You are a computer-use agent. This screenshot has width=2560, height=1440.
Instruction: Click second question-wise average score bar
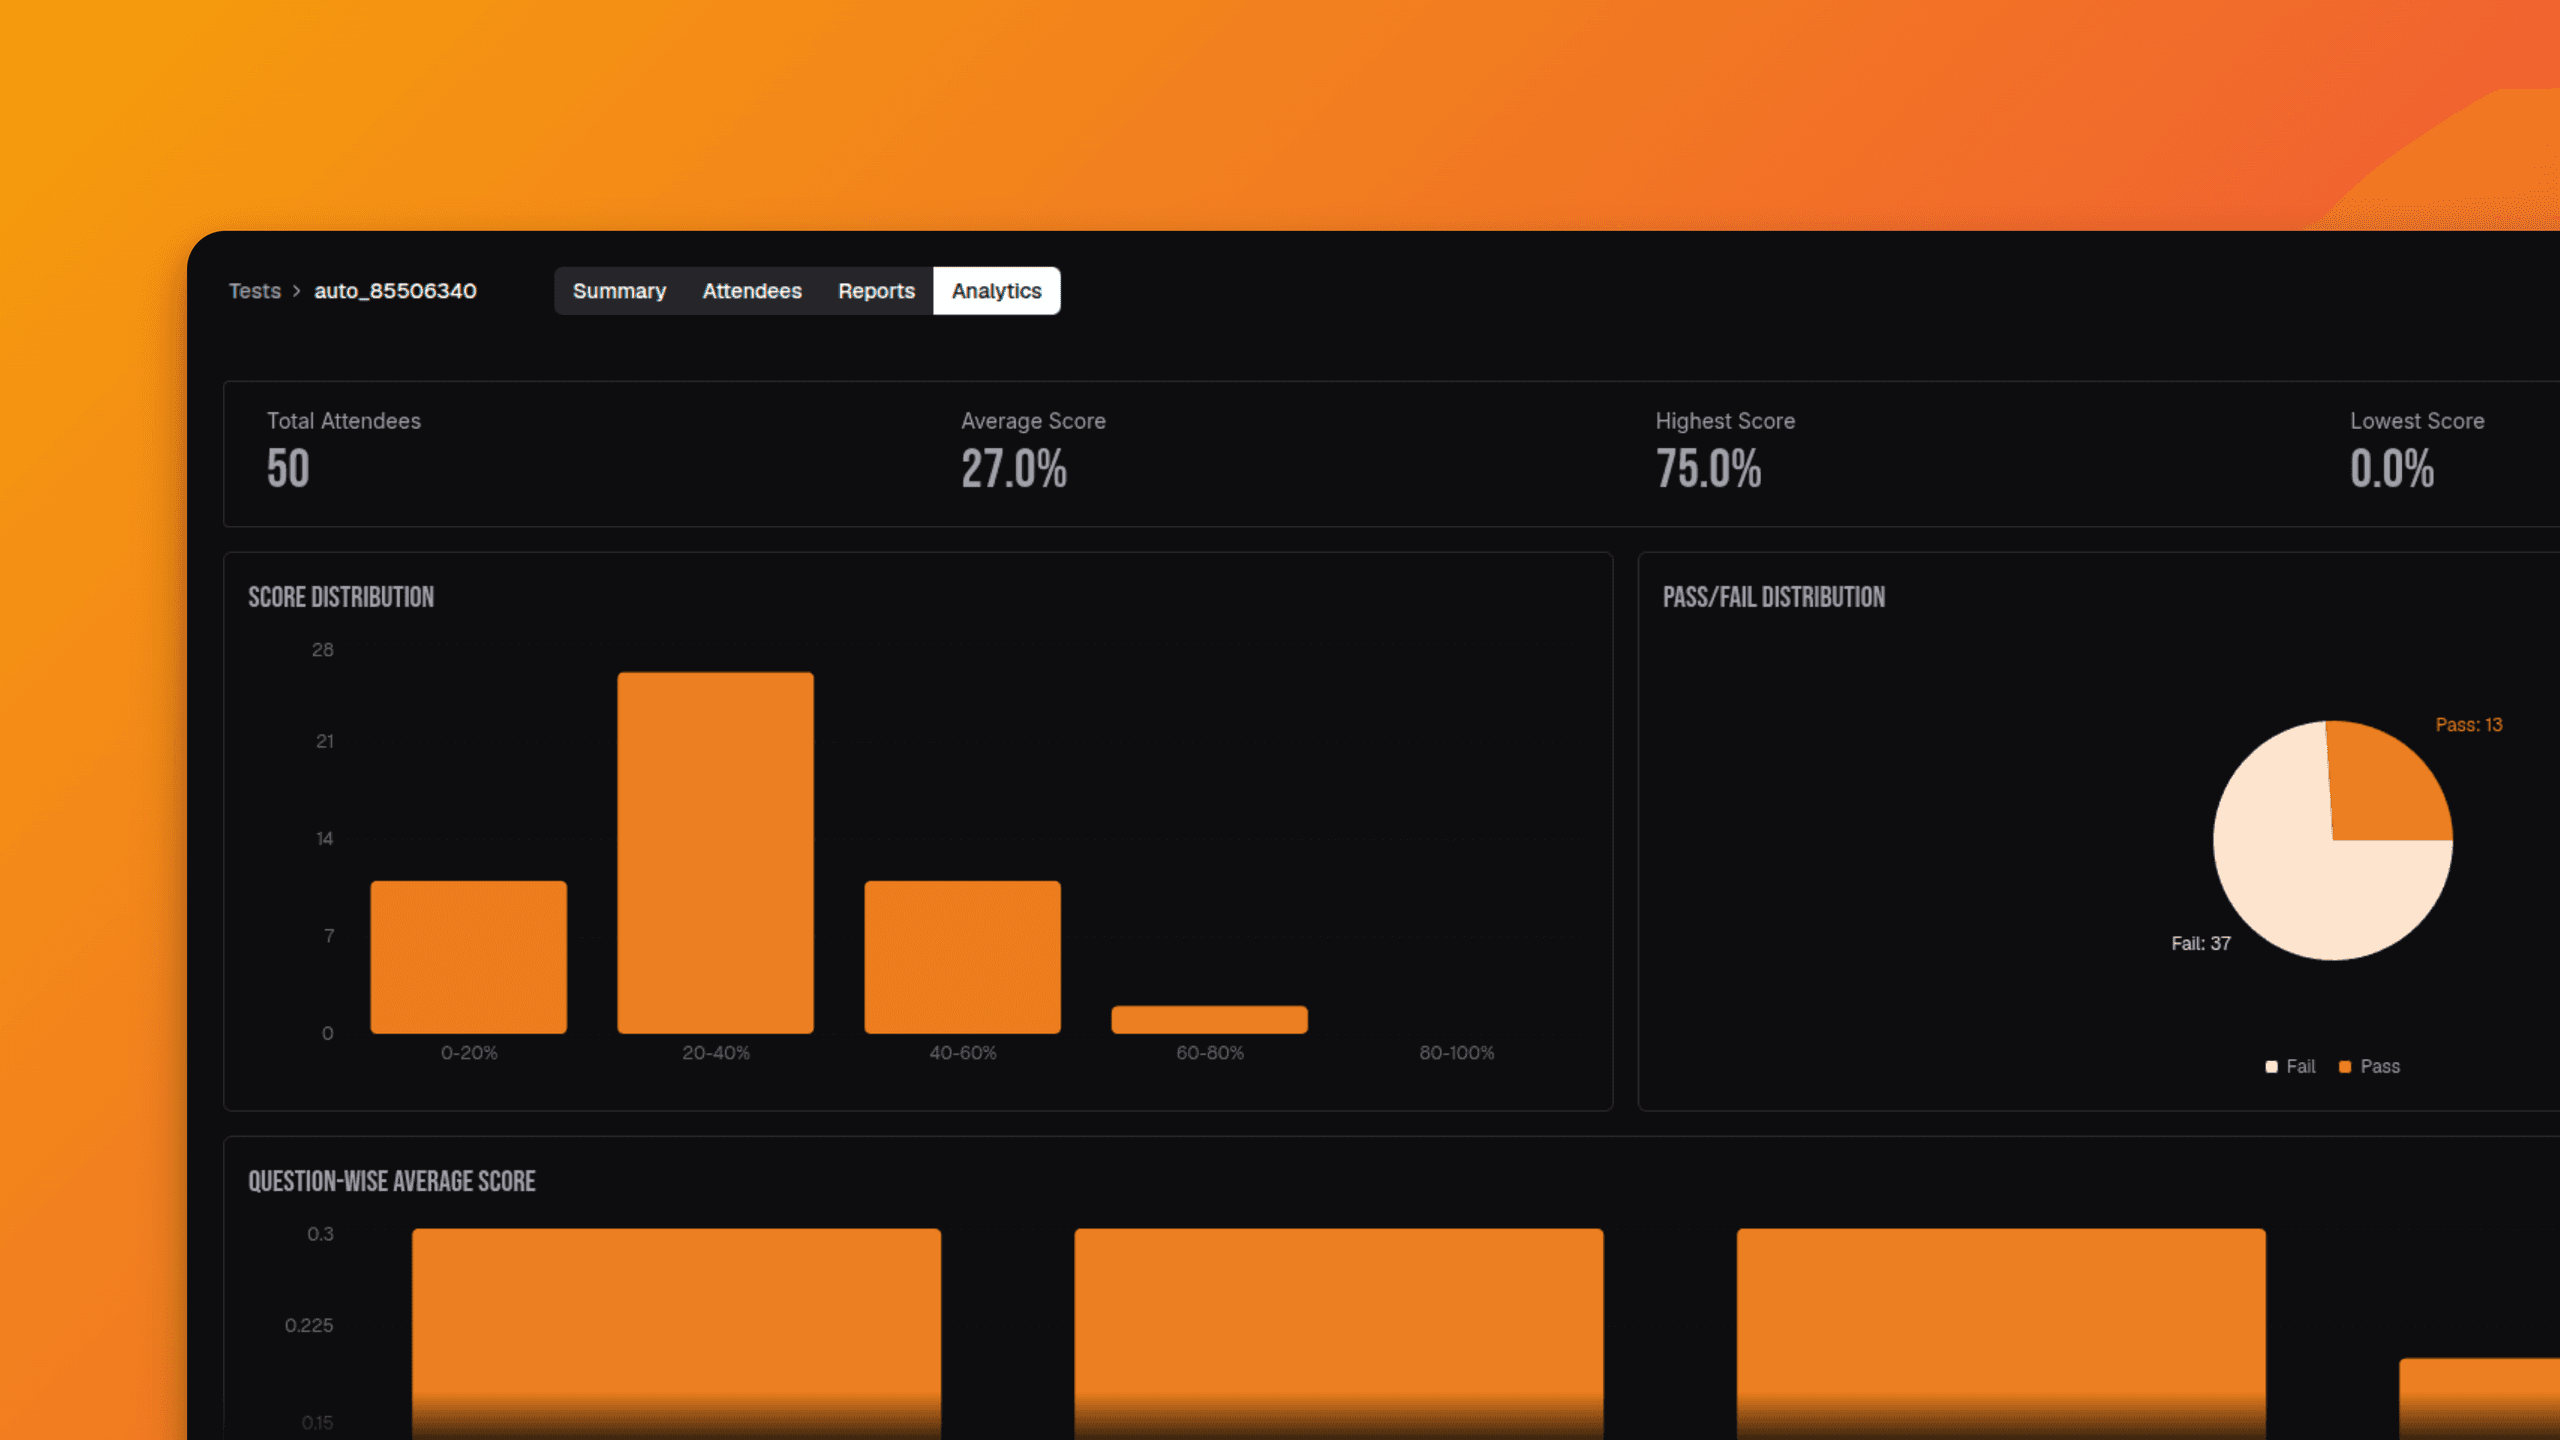[1339, 1334]
